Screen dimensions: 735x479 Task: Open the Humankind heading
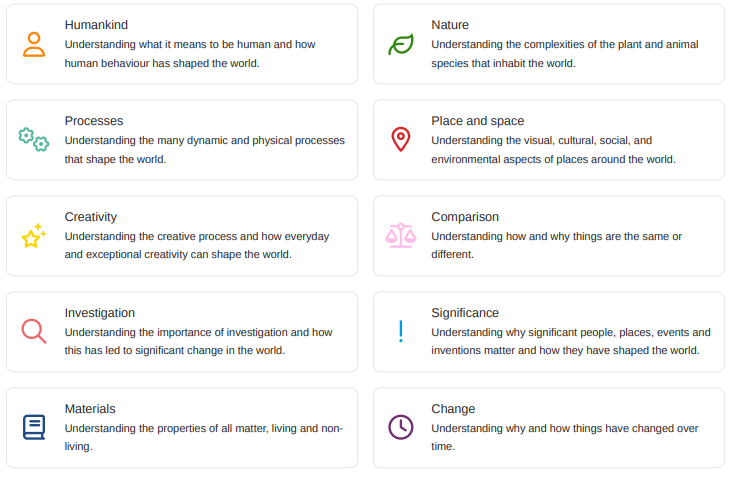96,25
